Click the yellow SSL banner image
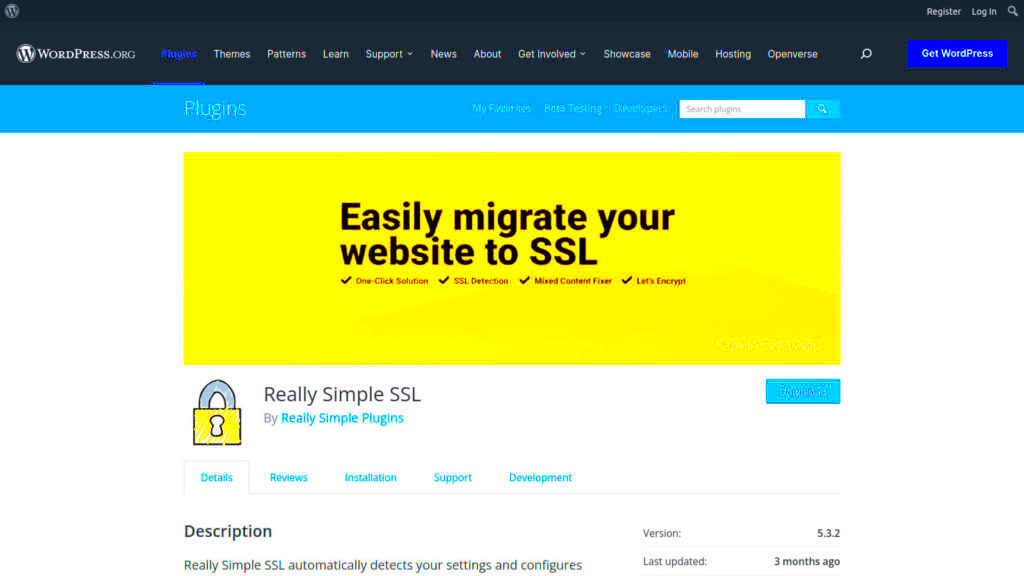The image size is (1024, 576). coord(512,258)
